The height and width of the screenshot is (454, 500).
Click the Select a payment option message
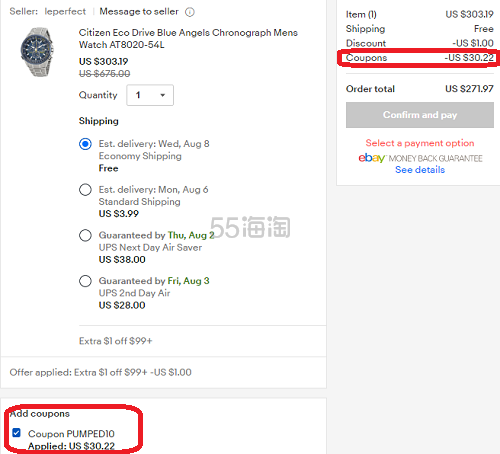pyautogui.click(x=420, y=143)
